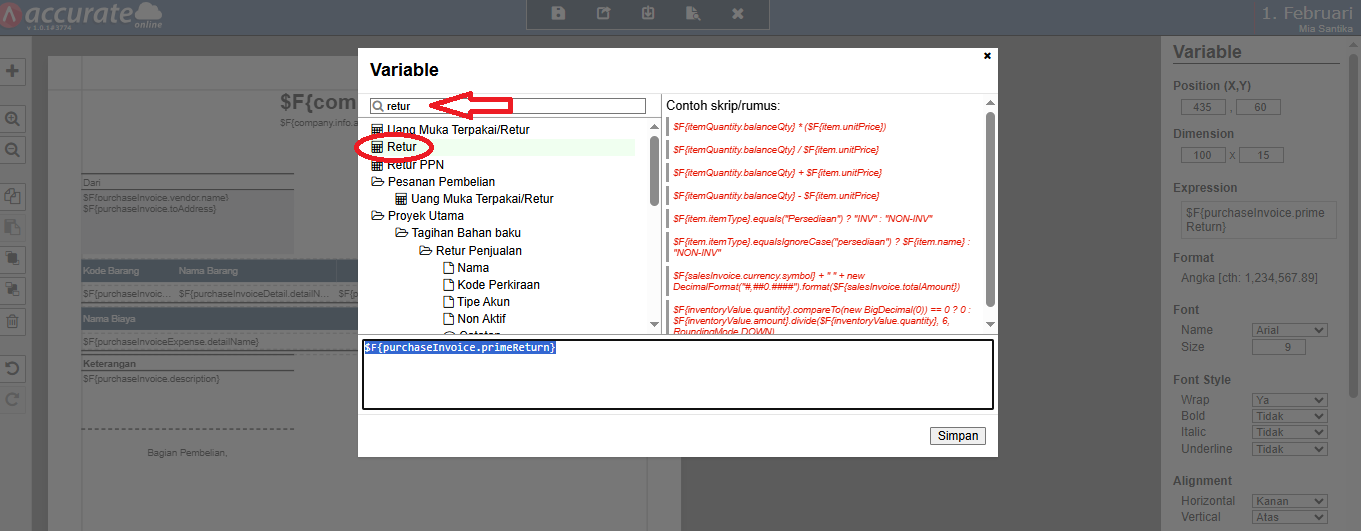Image resolution: width=1361 pixels, height=531 pixels.
Task: Open the font Name dropdown
Action: coord(1289,330)
